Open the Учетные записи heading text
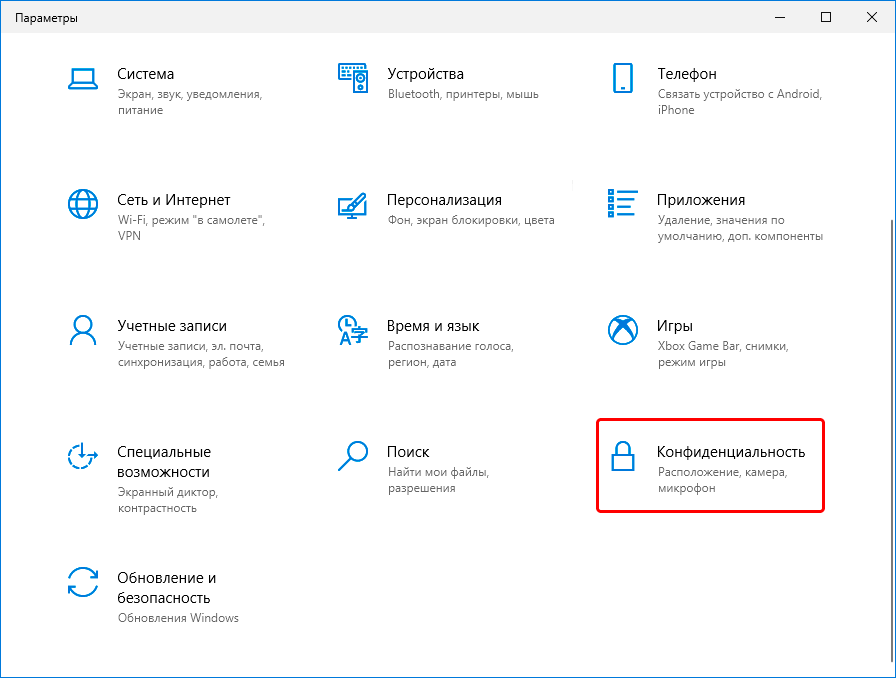896x678 pixels. (x=172, y=326)
